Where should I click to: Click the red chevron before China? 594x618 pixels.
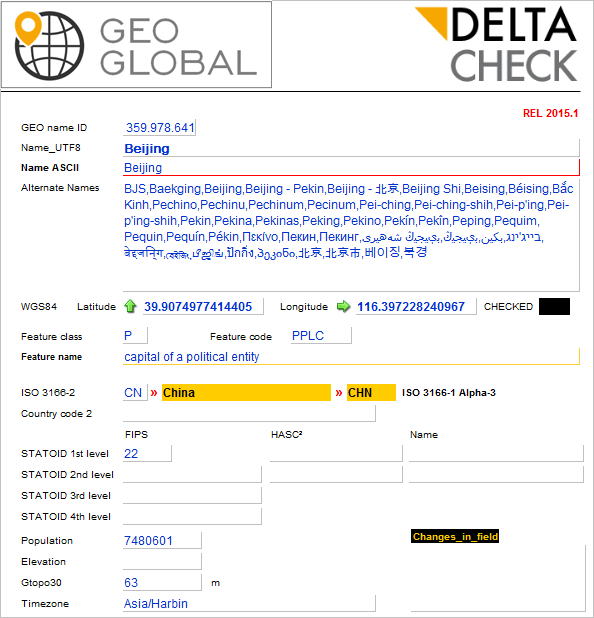point(154,393)
